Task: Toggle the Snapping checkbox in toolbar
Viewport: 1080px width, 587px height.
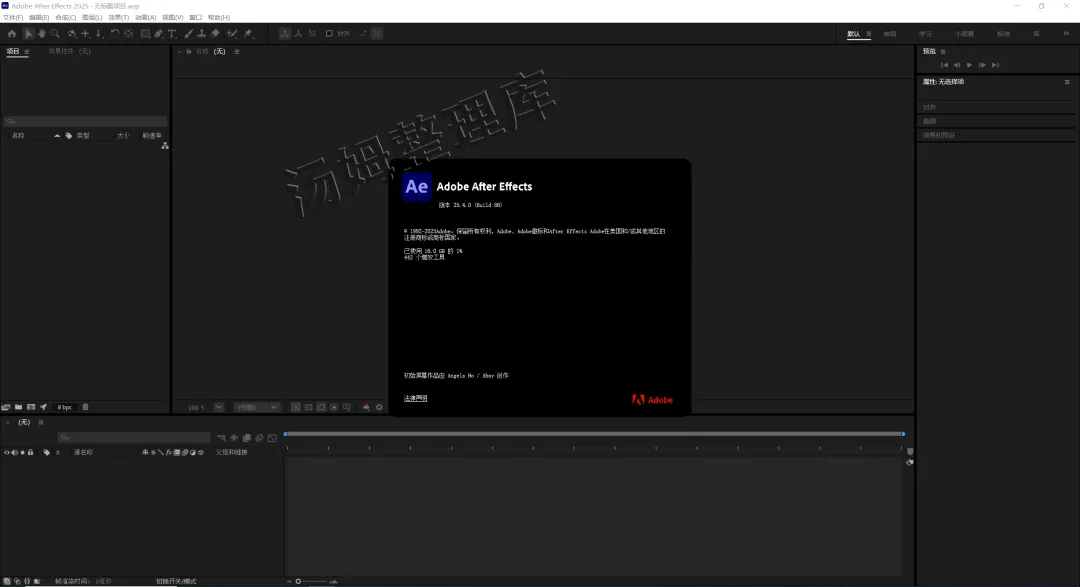Action: point(329,33)
